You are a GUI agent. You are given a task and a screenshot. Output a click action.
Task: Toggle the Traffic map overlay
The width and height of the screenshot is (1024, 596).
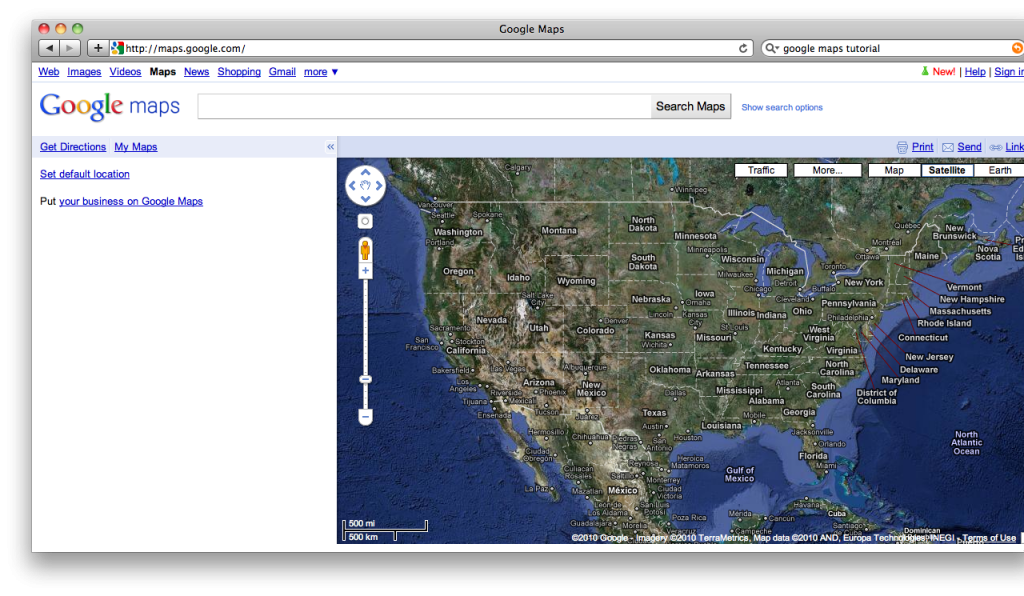[761, 170]
